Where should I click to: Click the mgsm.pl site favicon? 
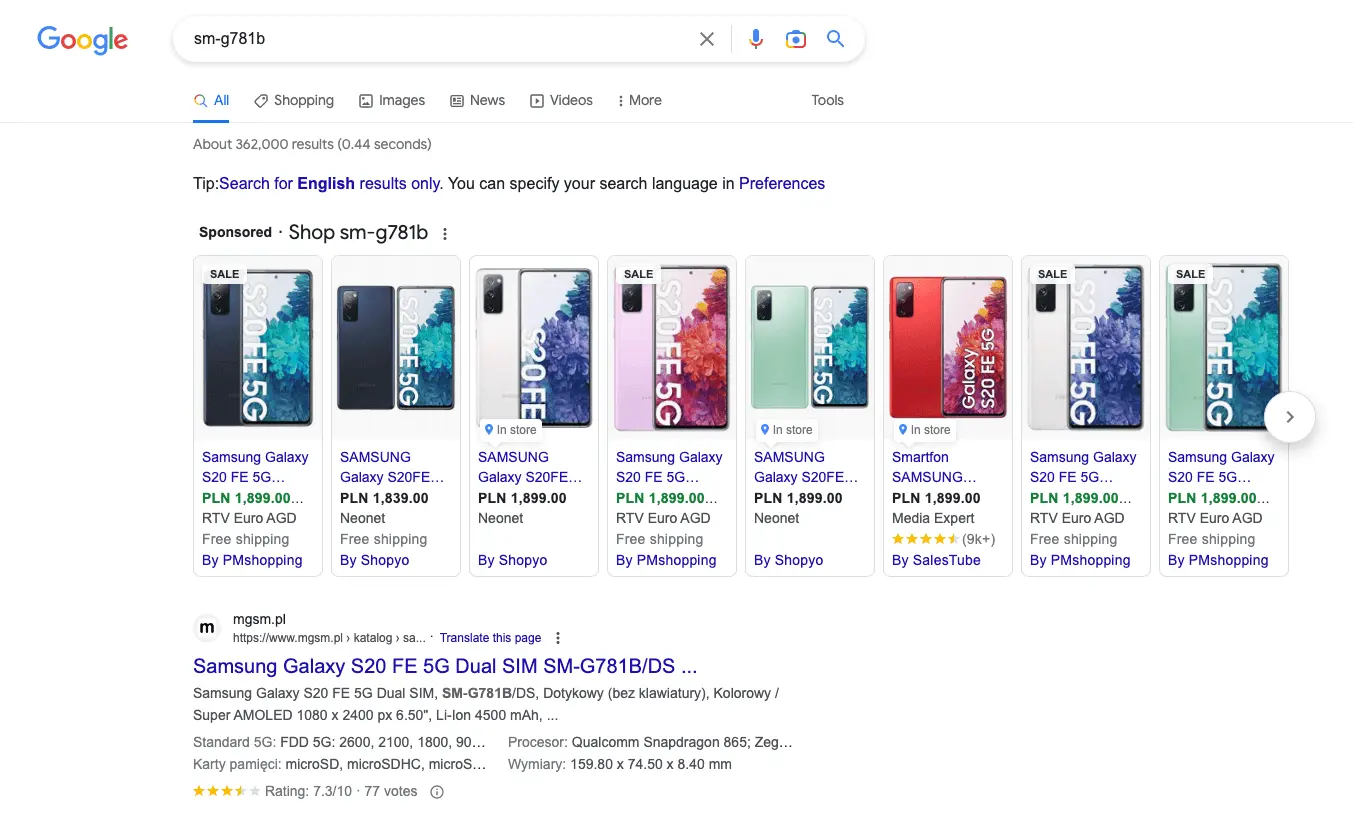207,627
